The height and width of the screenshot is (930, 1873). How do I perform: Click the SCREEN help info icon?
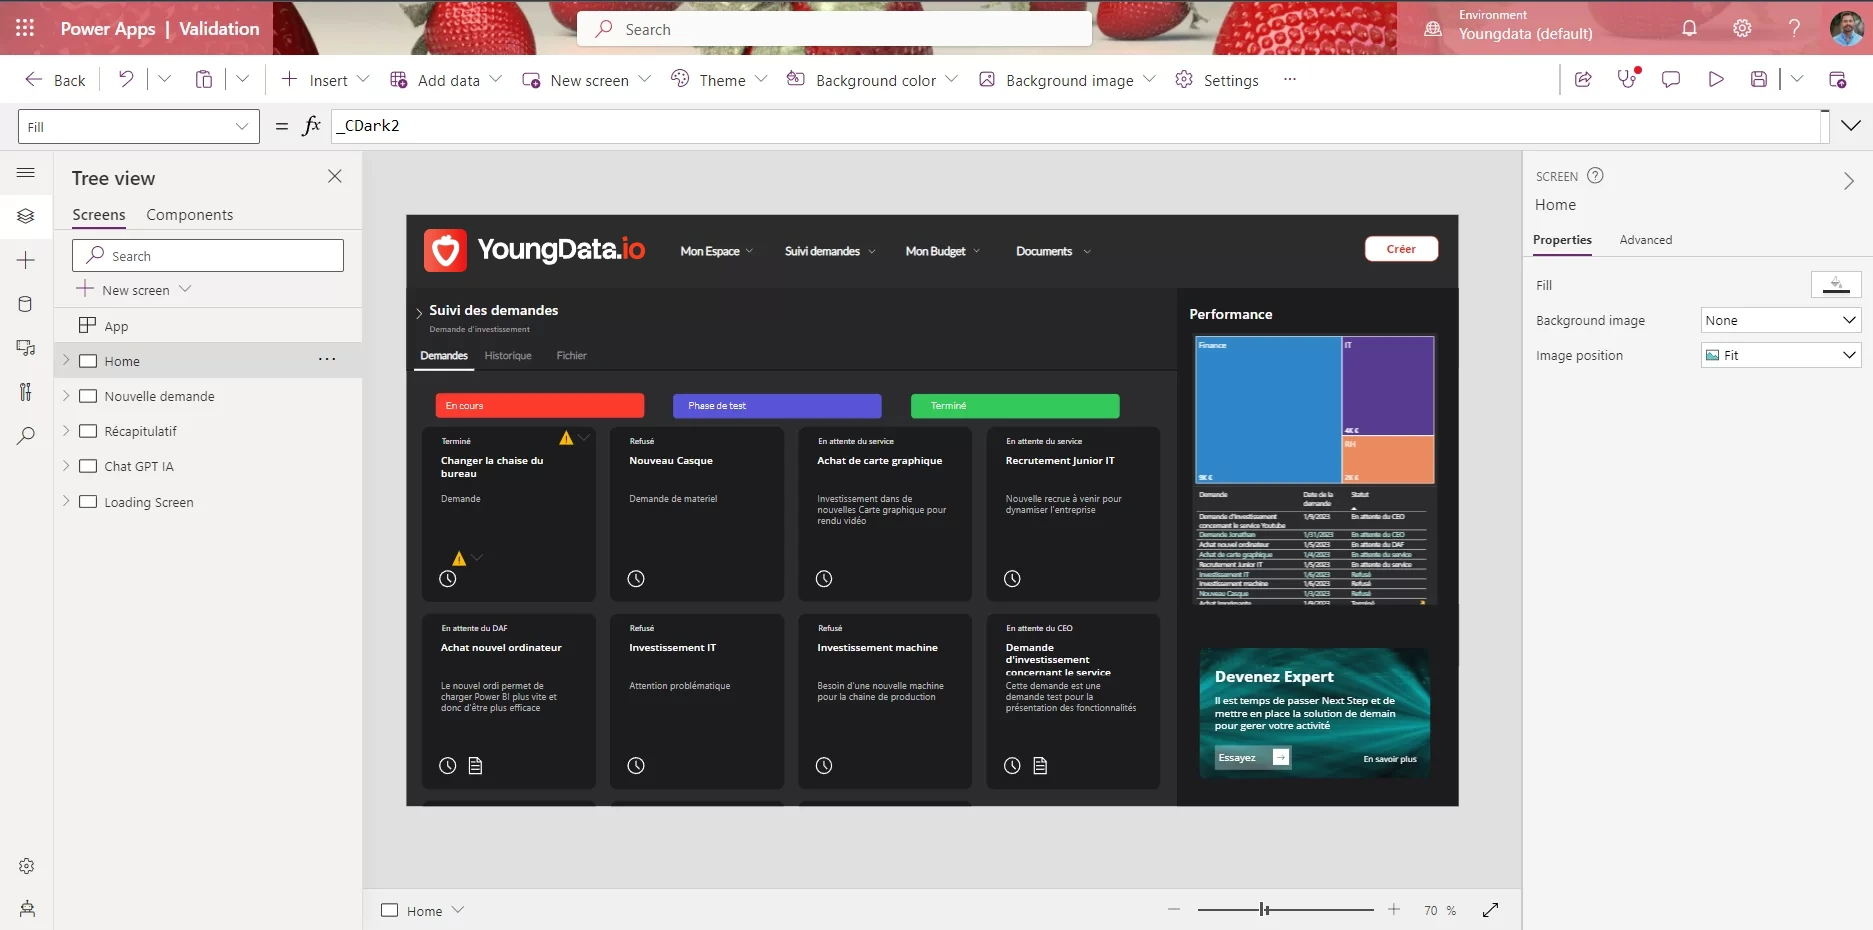1596,176
